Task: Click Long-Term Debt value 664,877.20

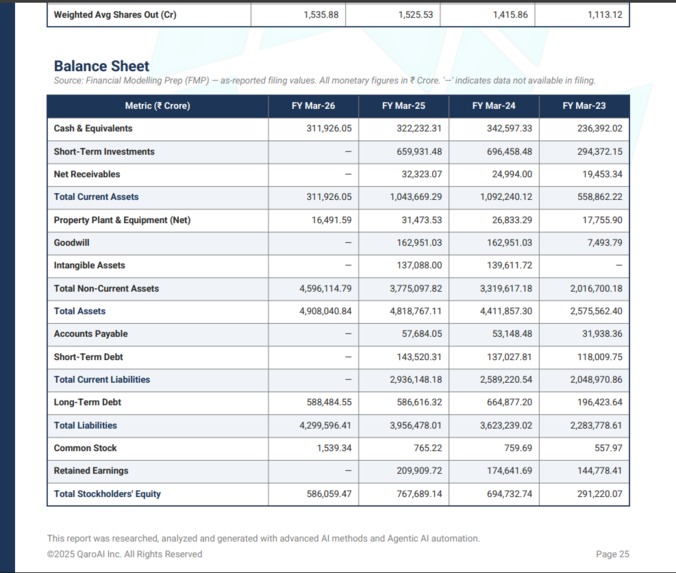Action: pyautogui.click(x=510, y=402)
